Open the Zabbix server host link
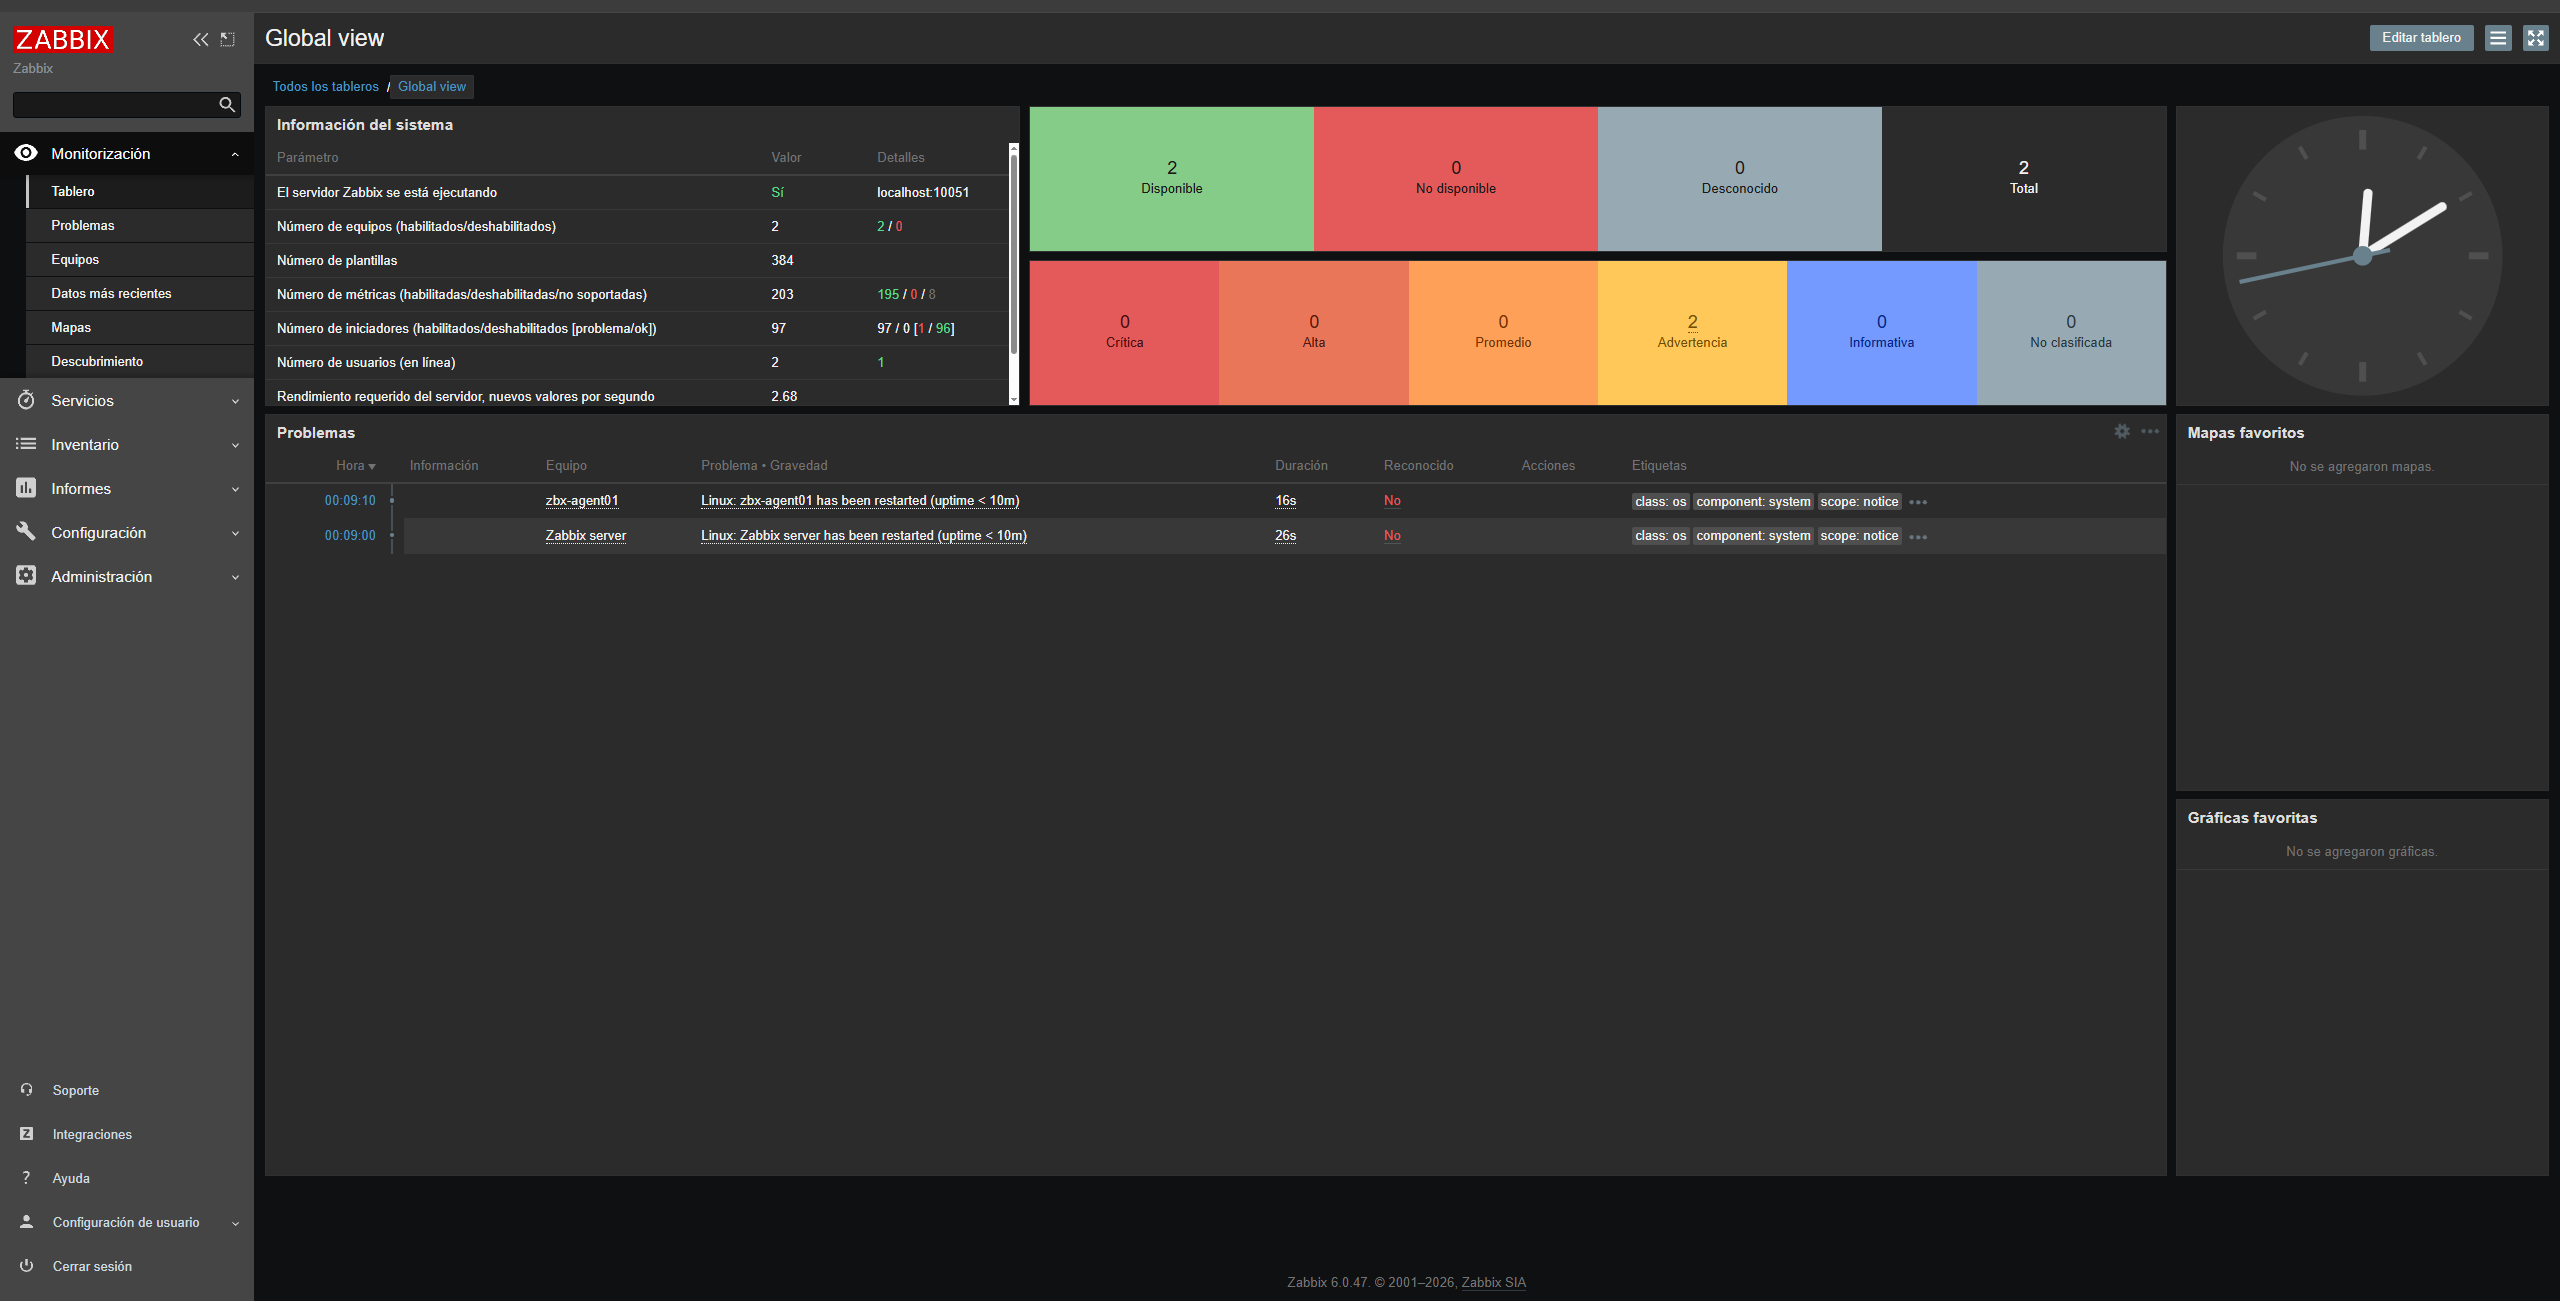Image resolution: width=2560 pixels, height=1301 pixels. click(586, 535)
